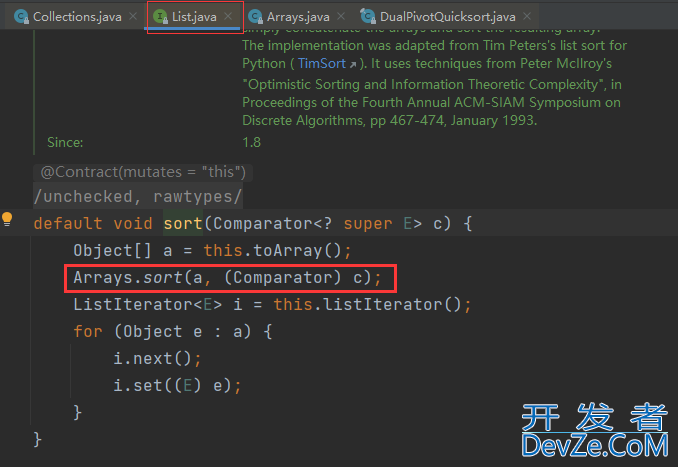Viewport: 678px width, 467px height.
Task: Click the Object[] a declaration
Action: pos(123,250)
